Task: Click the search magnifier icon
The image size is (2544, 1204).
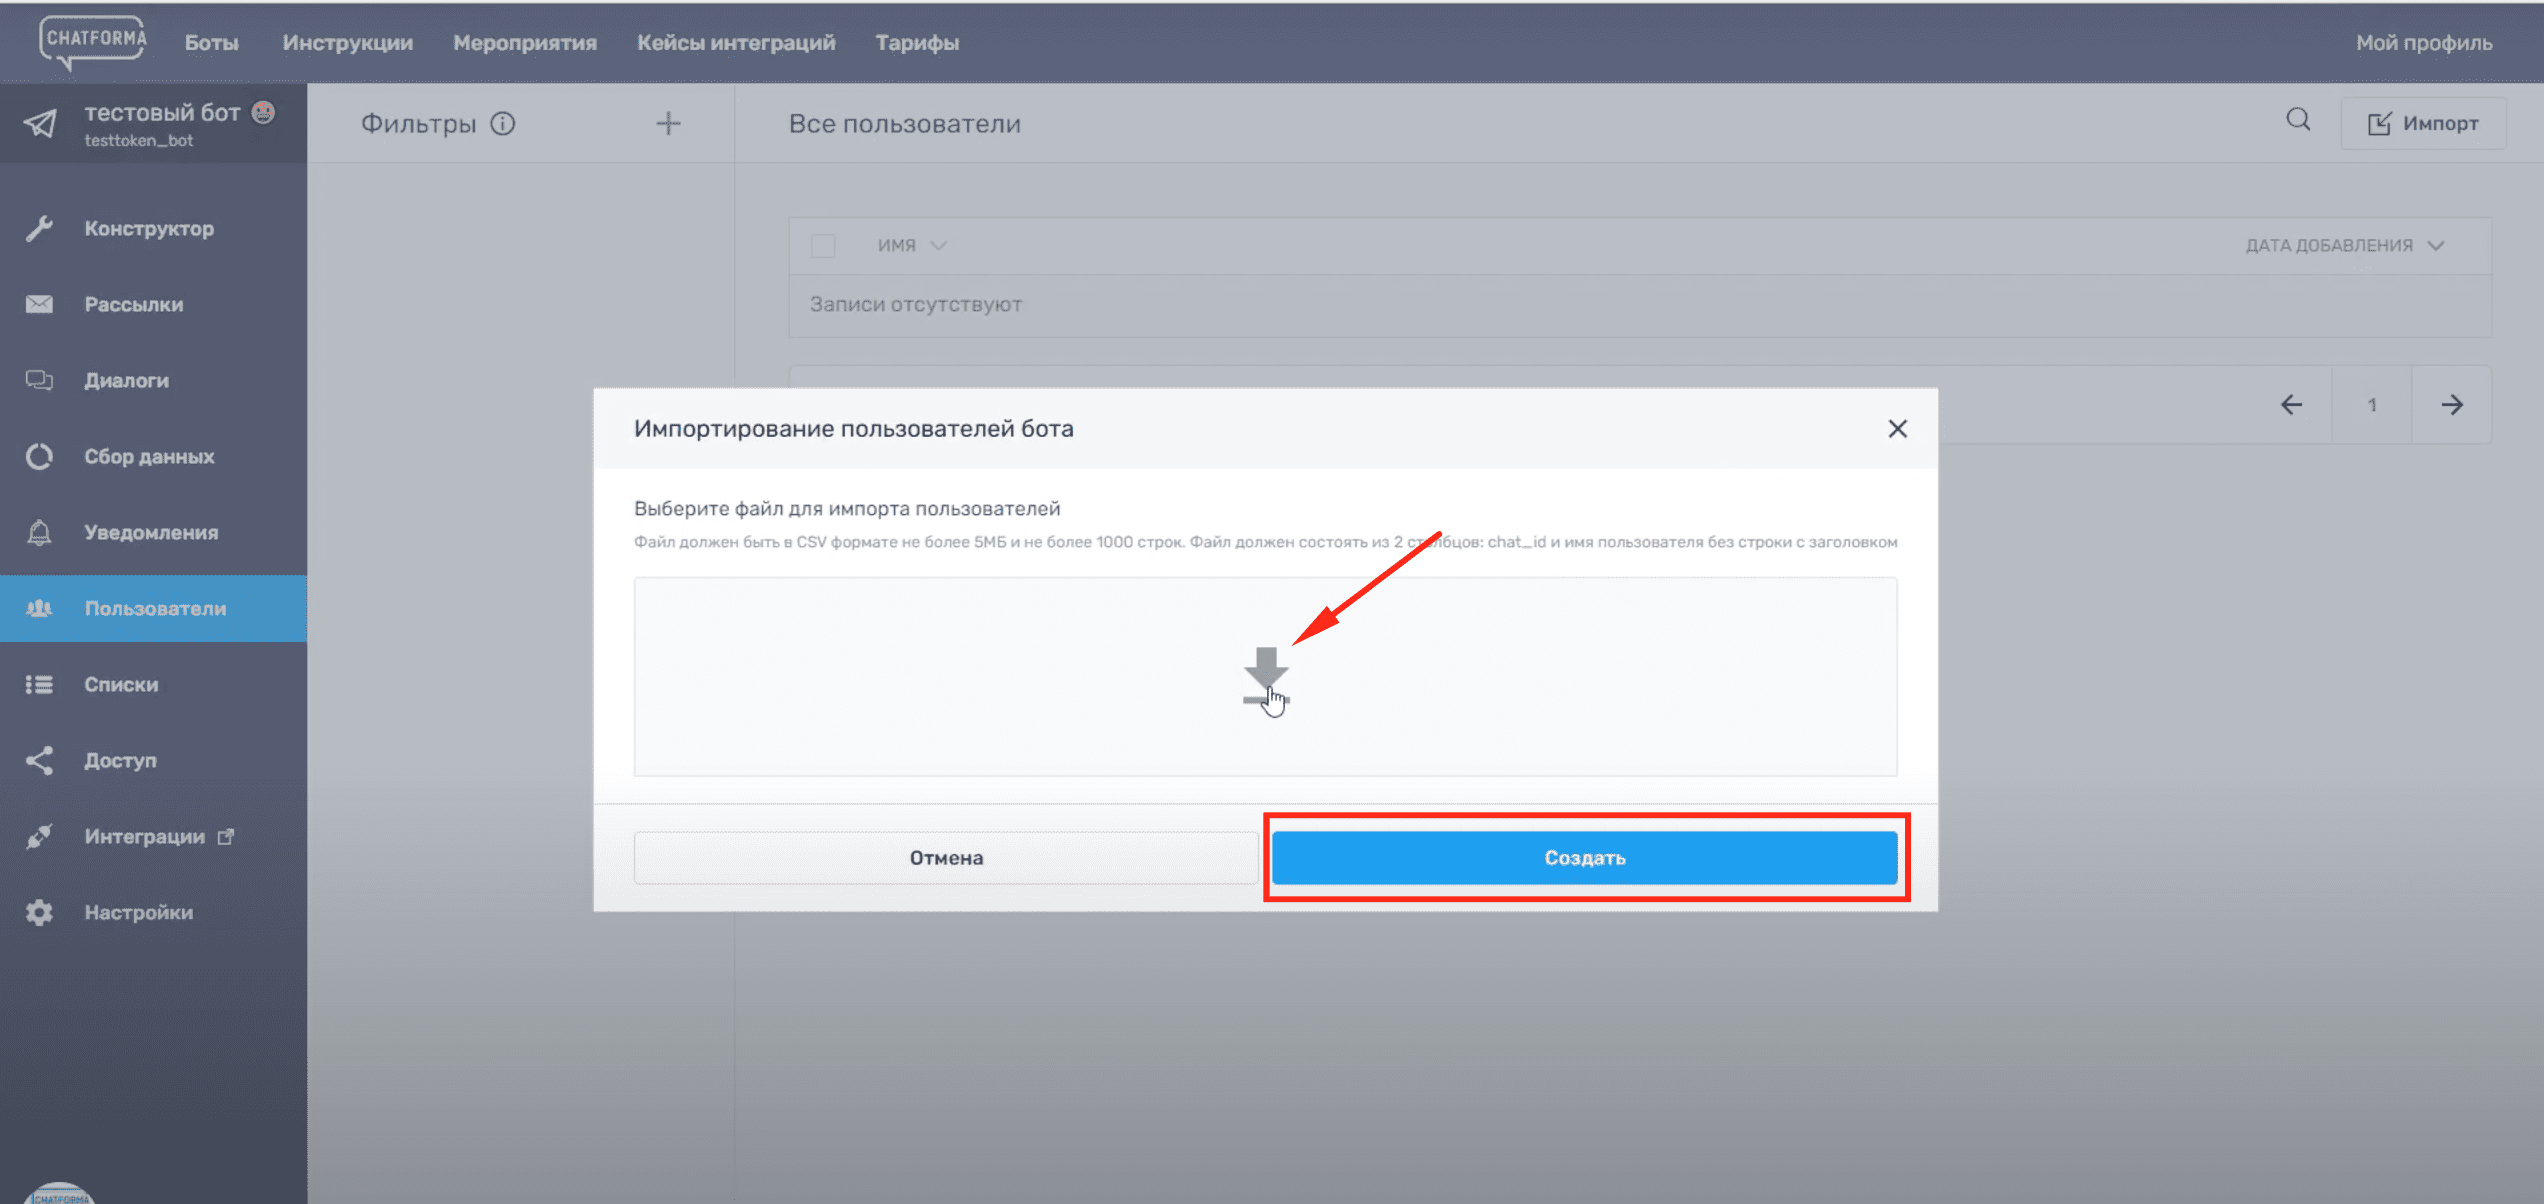Action: (2298, 121)
